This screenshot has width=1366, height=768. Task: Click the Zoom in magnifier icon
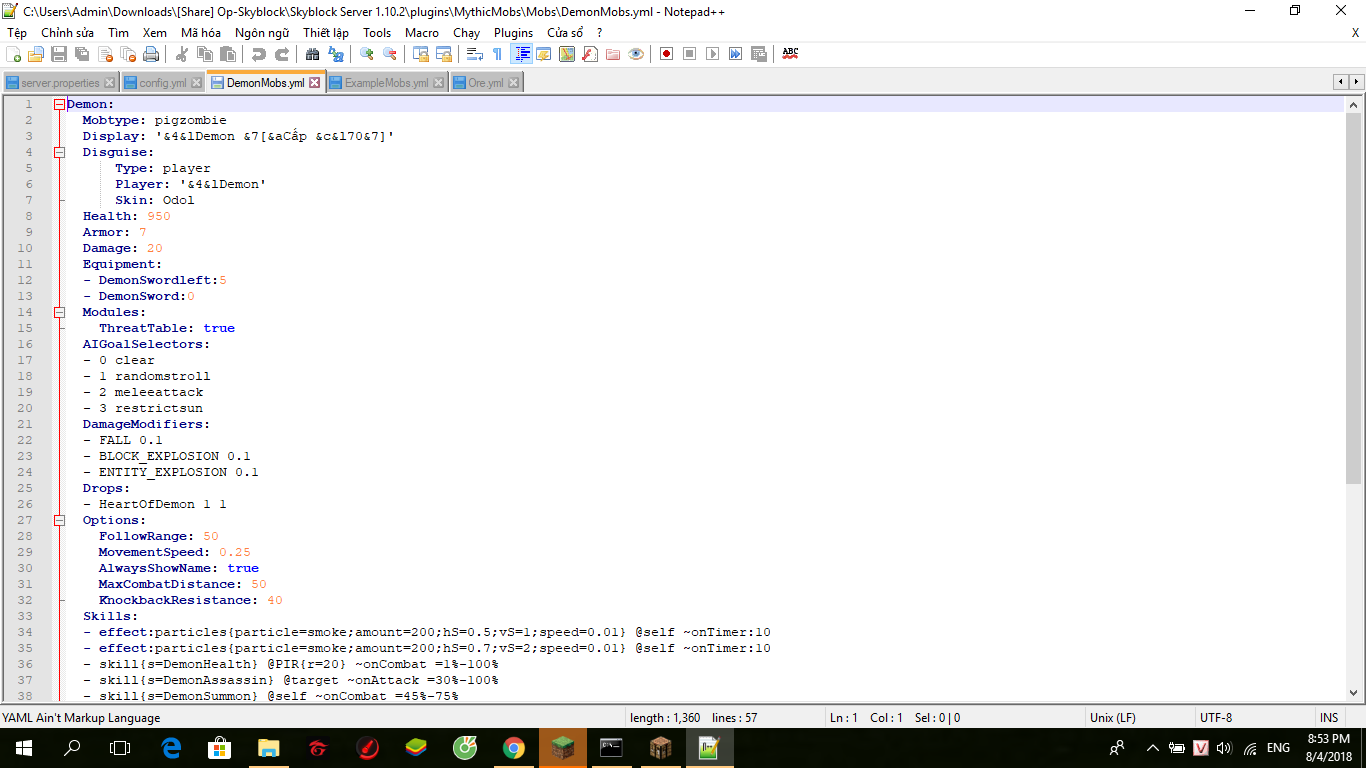point(367,54)
